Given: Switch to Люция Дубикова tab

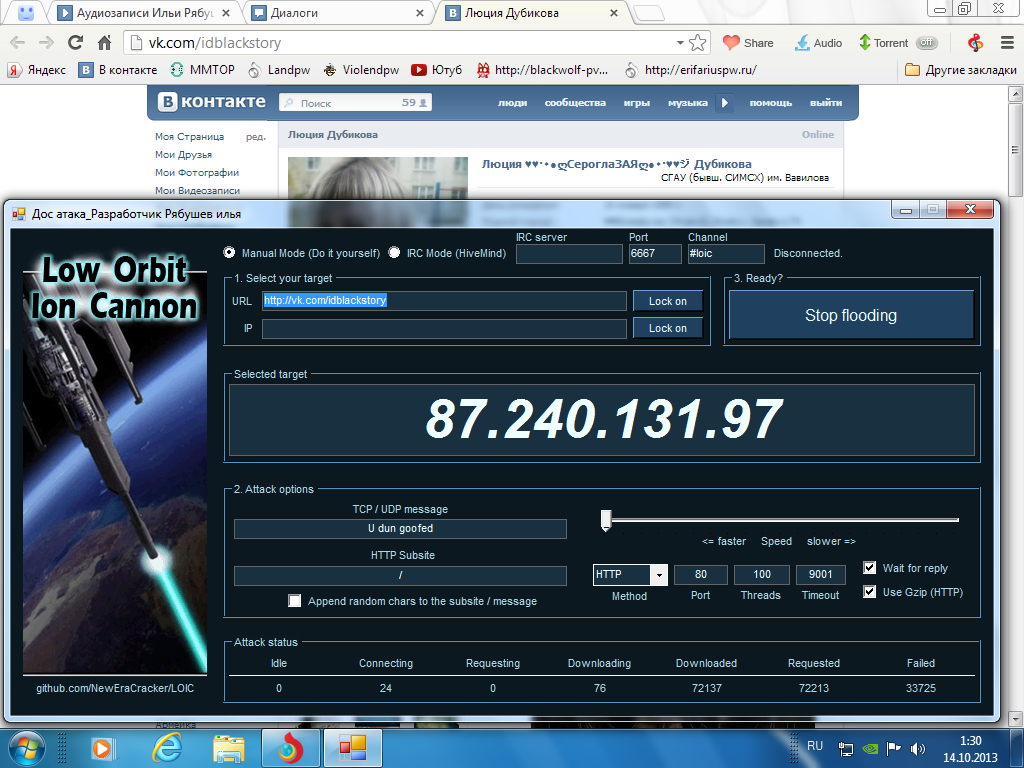Looking at the screenshot, I should (532, 13).
